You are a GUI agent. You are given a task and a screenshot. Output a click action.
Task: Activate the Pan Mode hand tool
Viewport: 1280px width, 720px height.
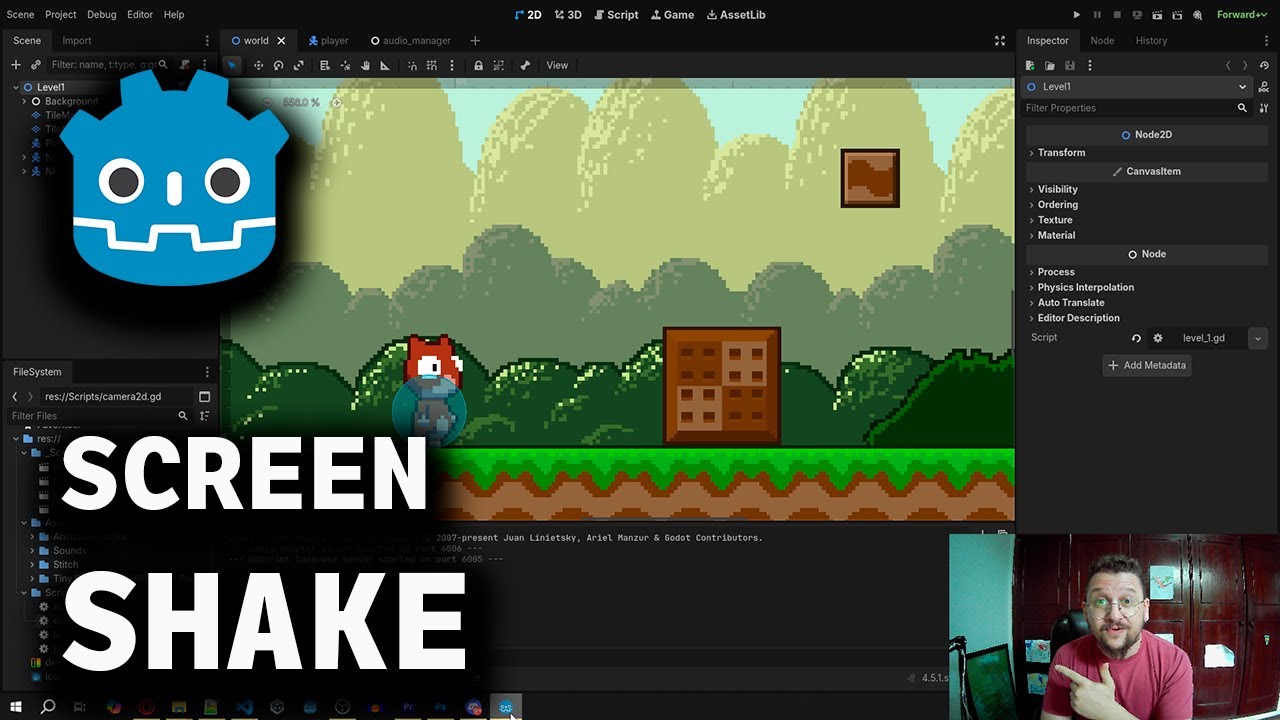[x=365, y=65]
